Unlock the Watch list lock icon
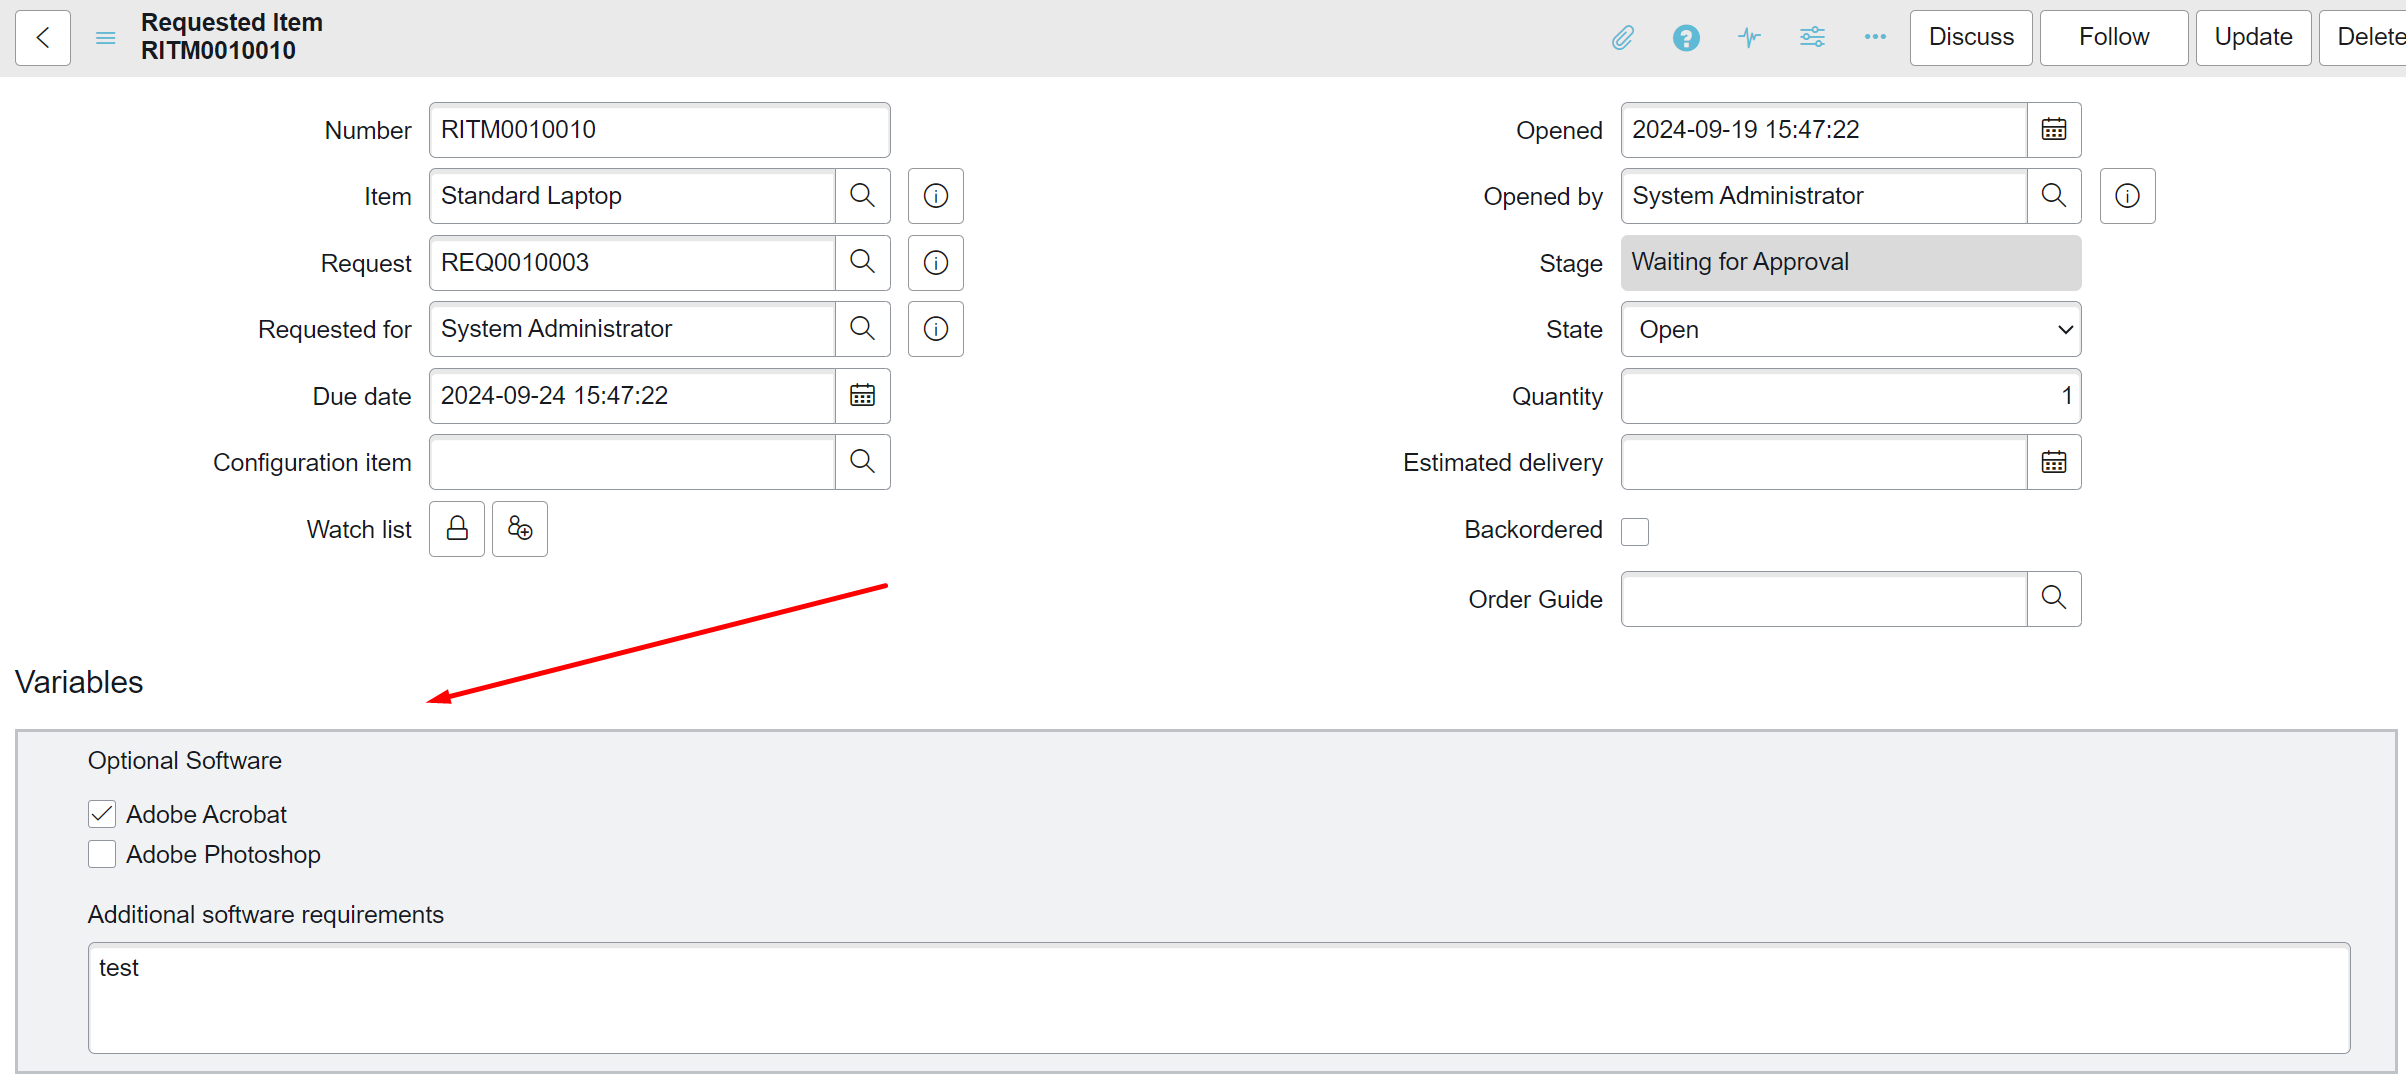Screen dimensions: 2406x1084 pos(457,529)
